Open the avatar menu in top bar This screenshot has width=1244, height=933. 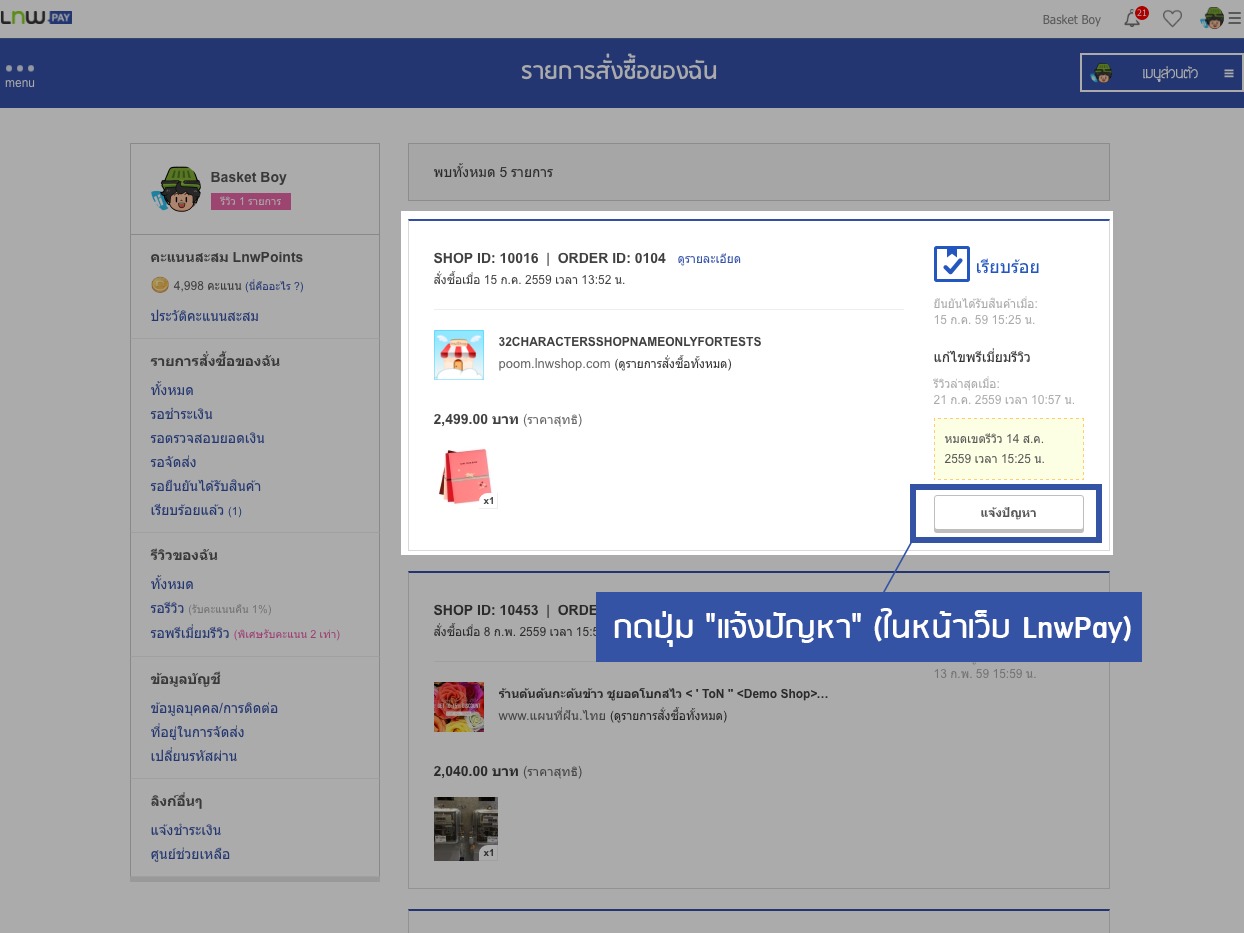point(1213,18)
